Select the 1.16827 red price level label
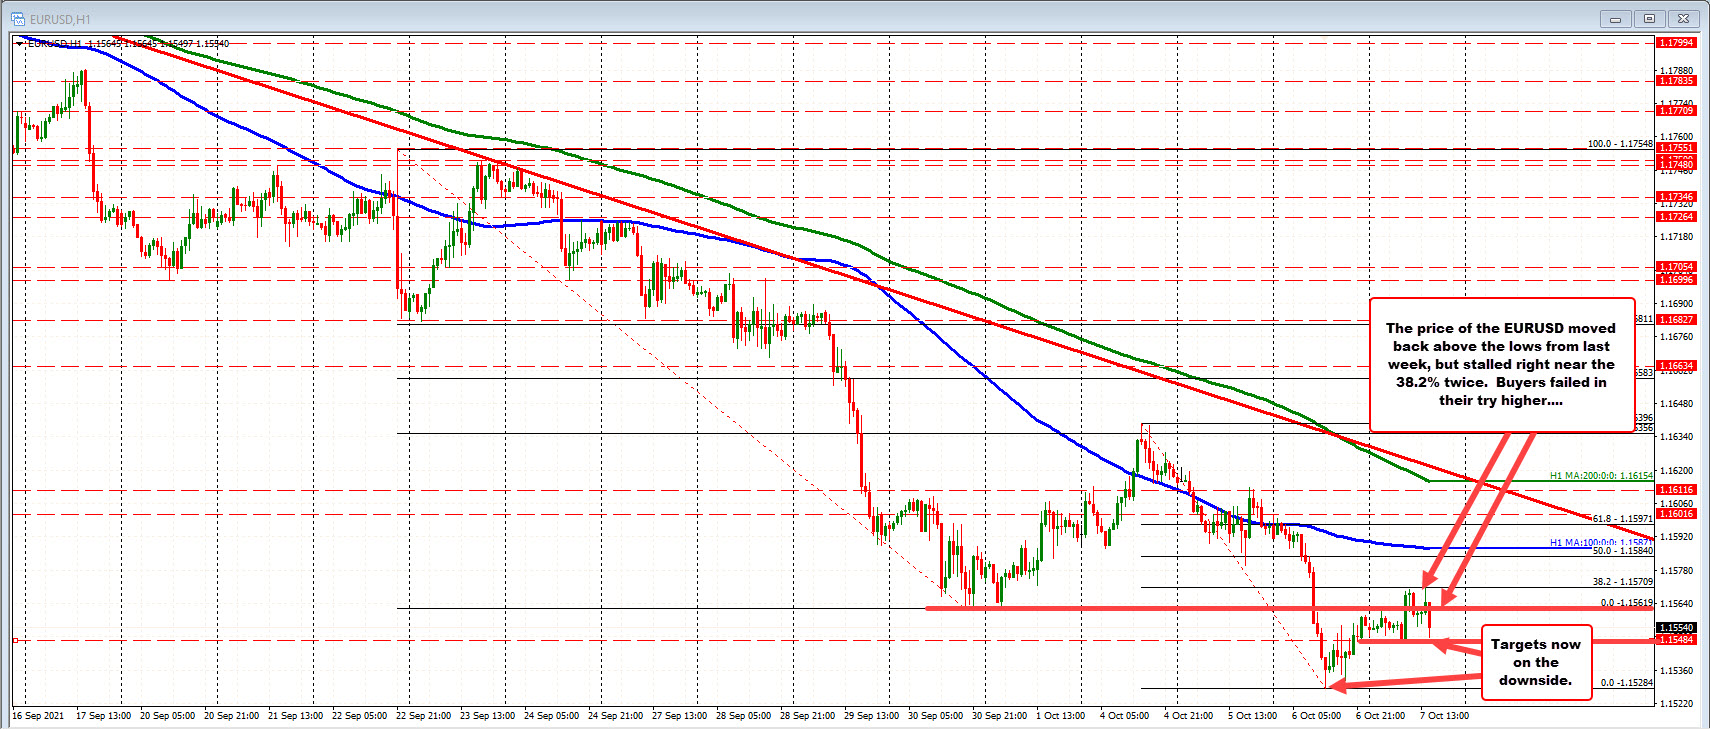 pos(1676,320)
